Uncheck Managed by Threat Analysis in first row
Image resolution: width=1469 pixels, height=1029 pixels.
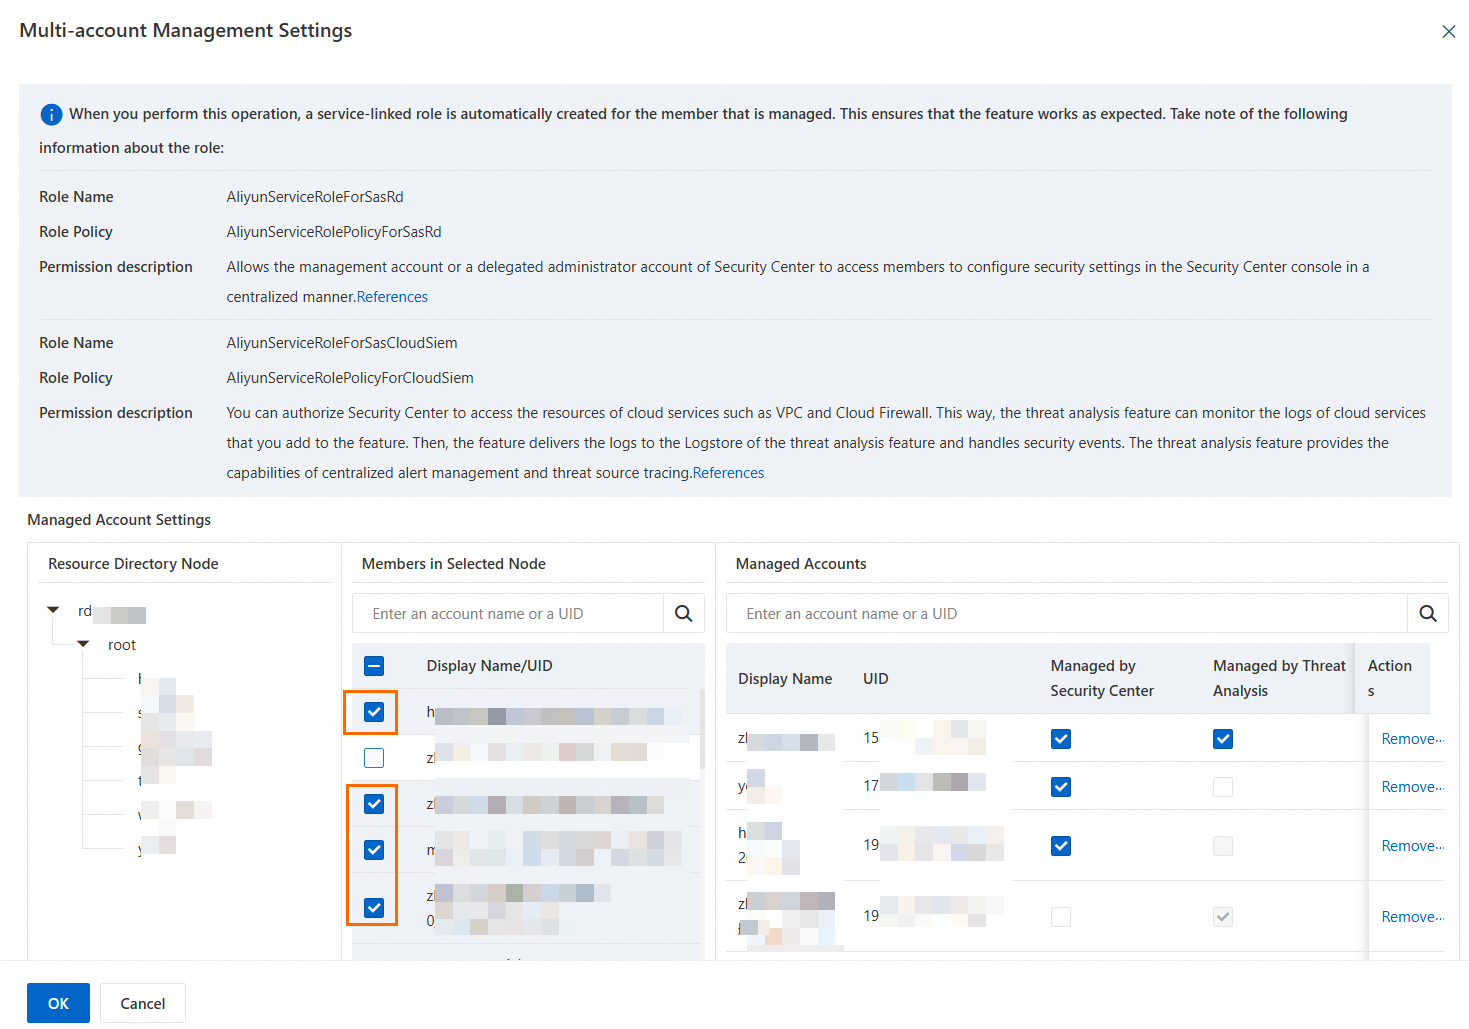pyautogui.click(x=1222, y=739)
